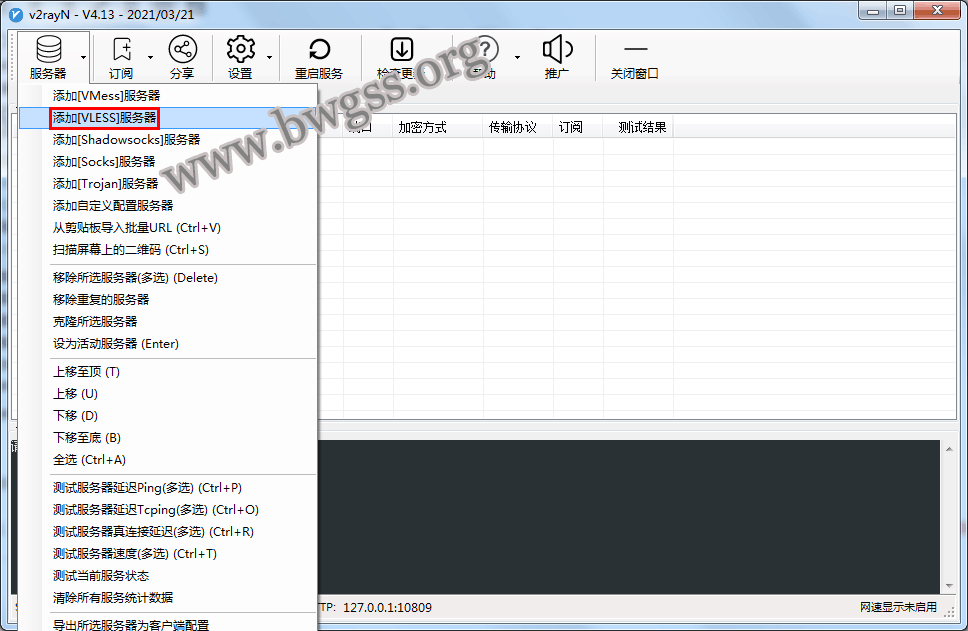
Task: Choose 下移至底 (B) menu item
Action: [168, 438]
